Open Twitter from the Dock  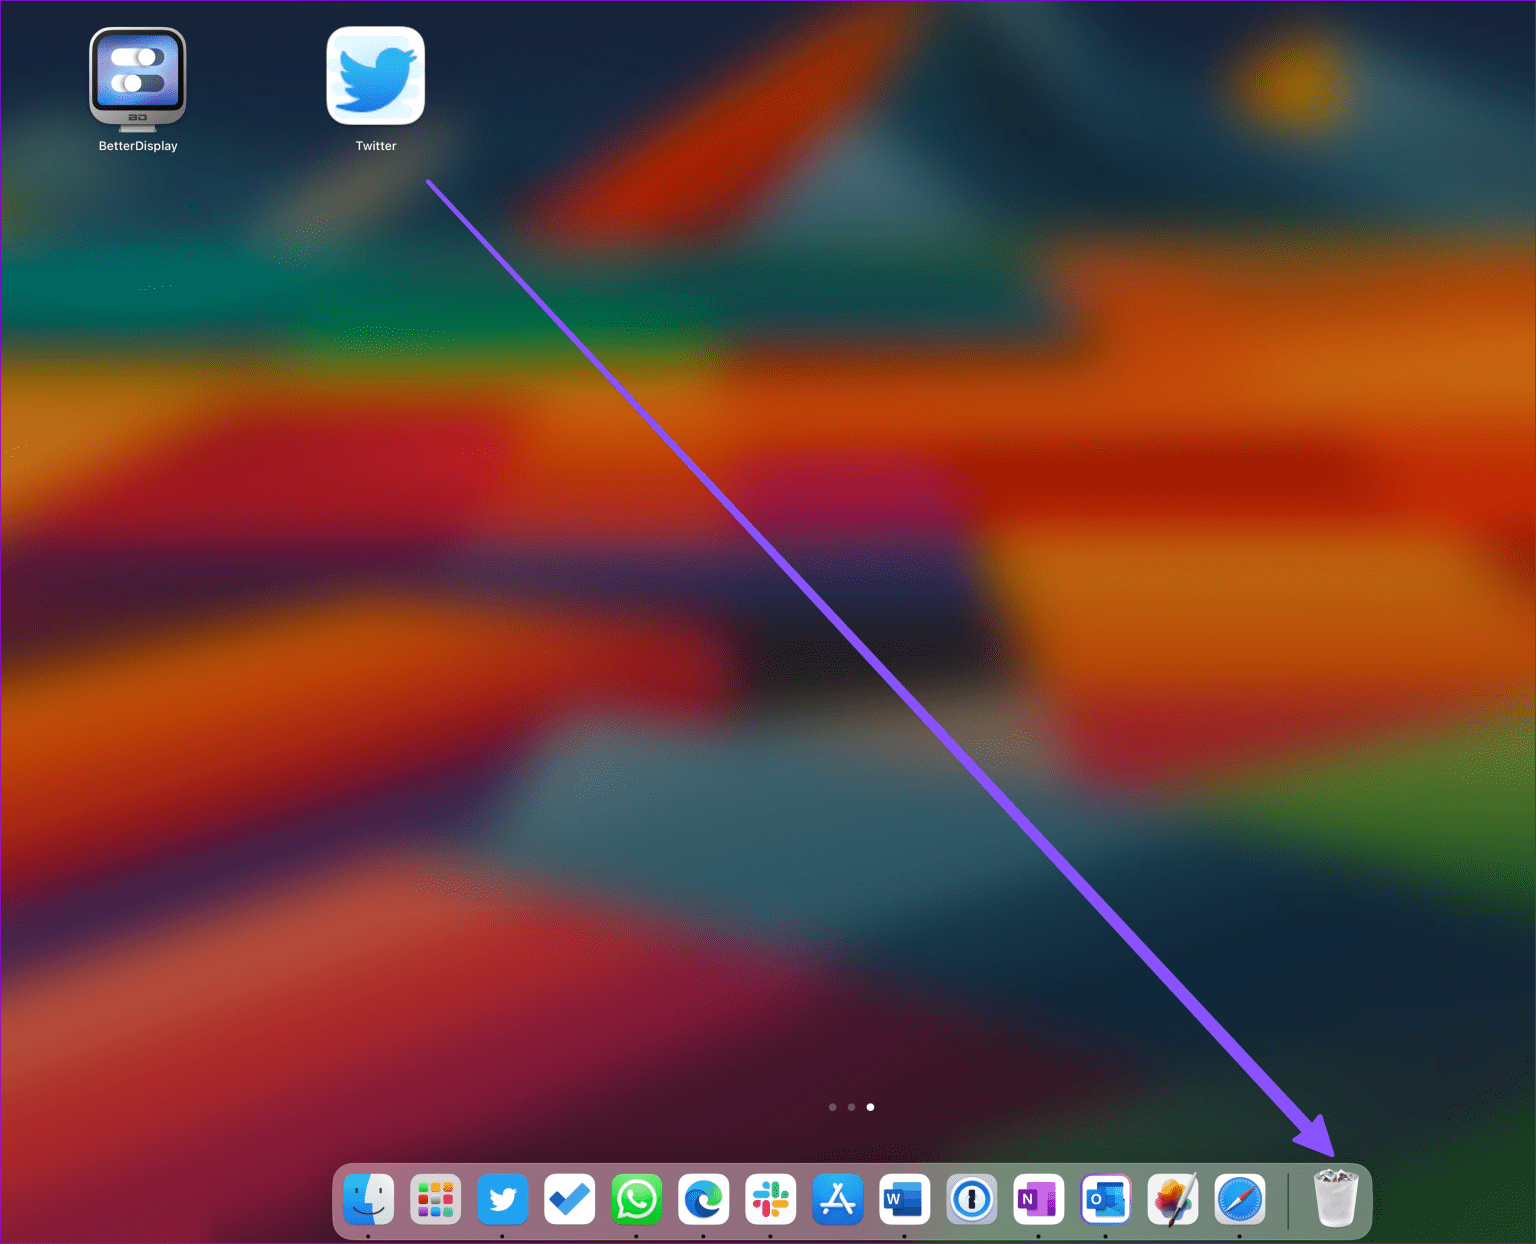[x=502, y=1199]
